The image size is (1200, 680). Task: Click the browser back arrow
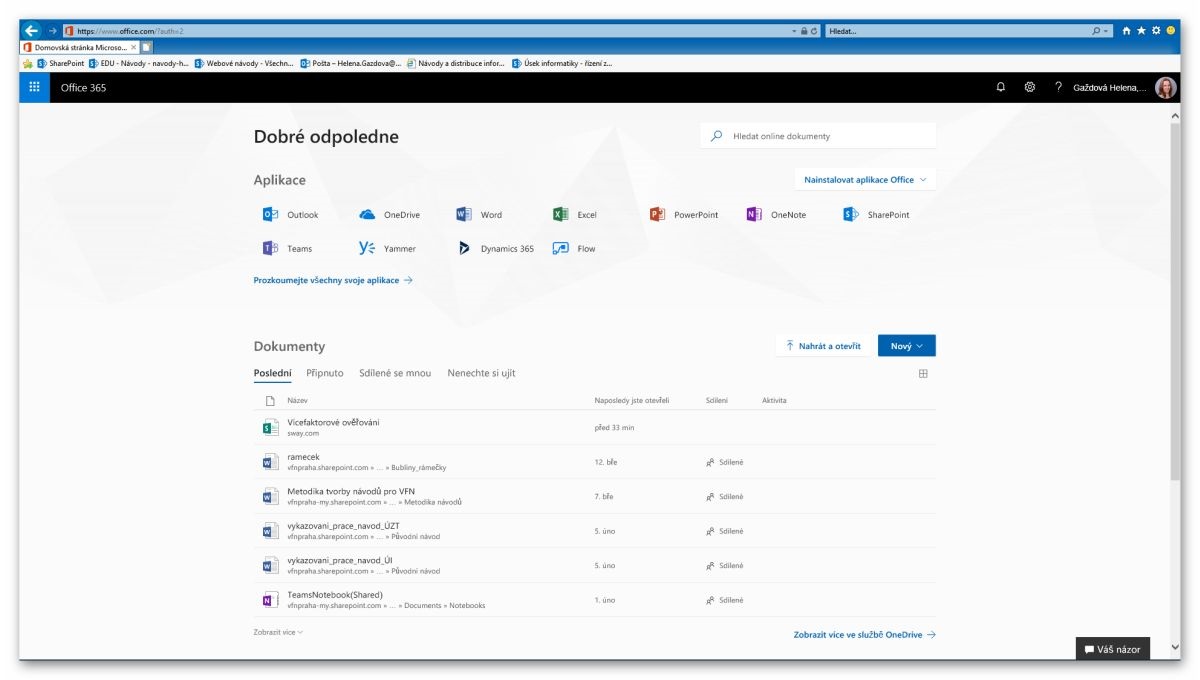(31, 30)
